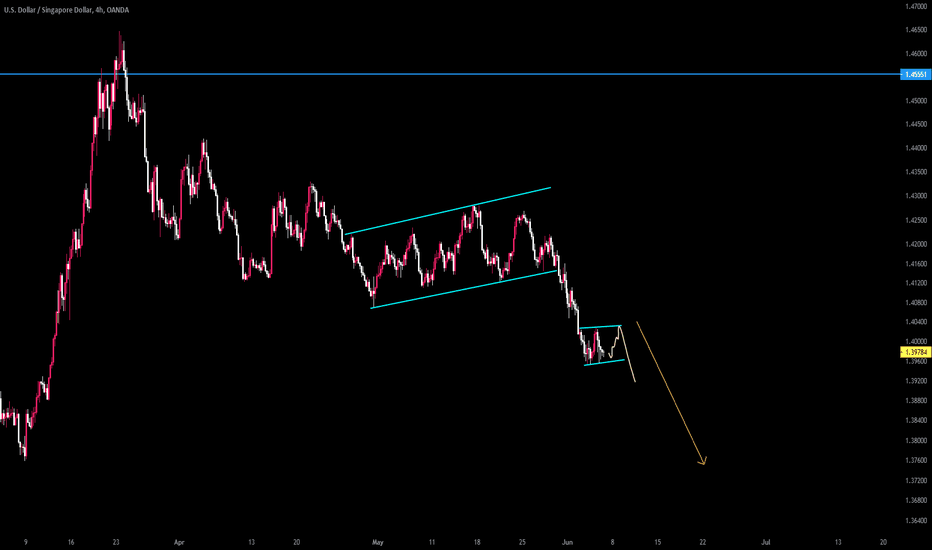The height and width of the screenshot is (550, 932).
Task: Click the 1.37600 price axis label
Action: 916,460
